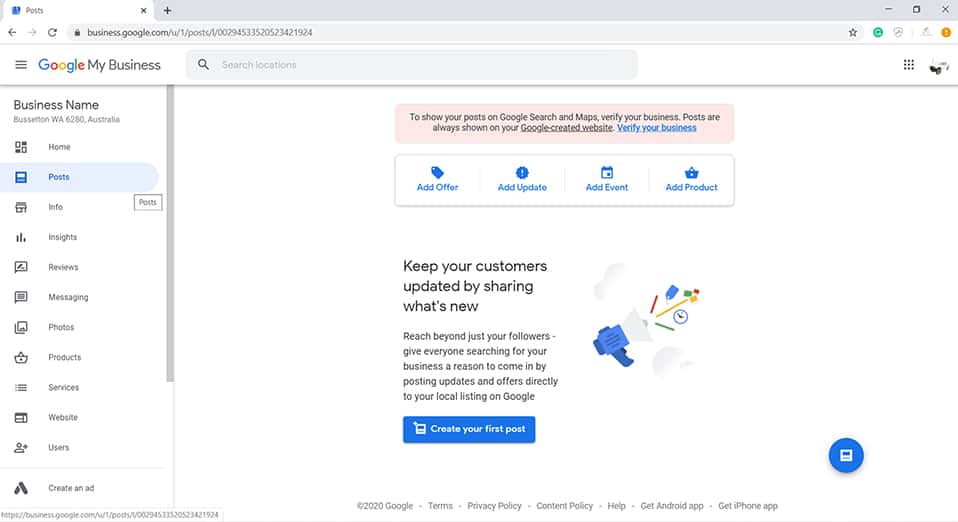Click the Busselton WA 6280, Australia address

67,120
